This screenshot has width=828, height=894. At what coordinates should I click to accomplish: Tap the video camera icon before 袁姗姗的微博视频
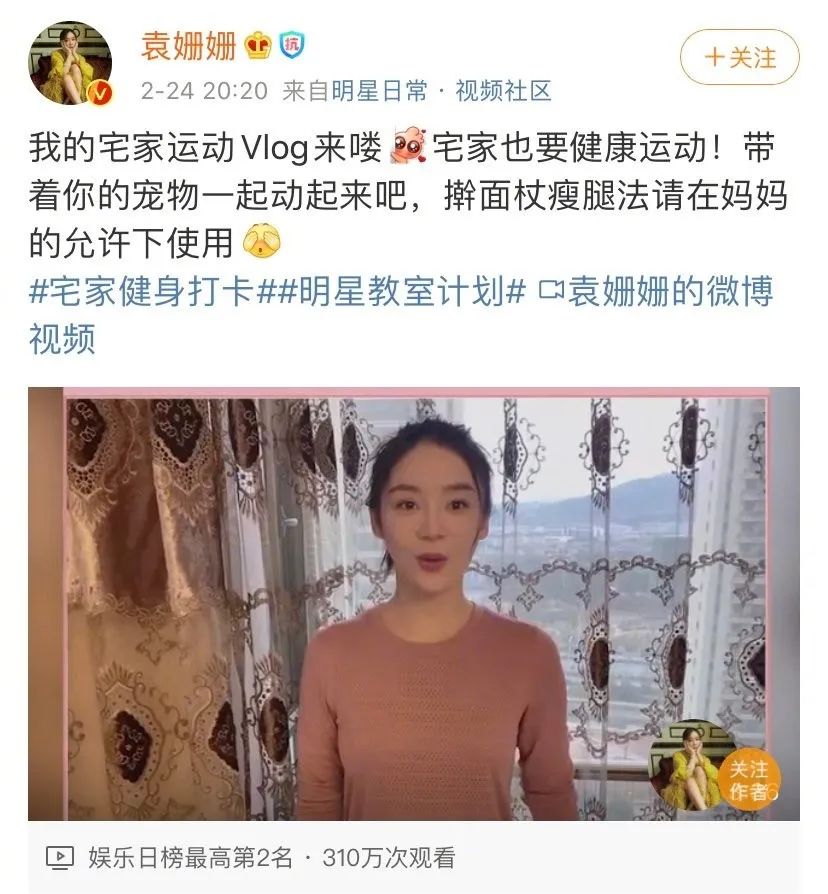[x=551, y=290]
